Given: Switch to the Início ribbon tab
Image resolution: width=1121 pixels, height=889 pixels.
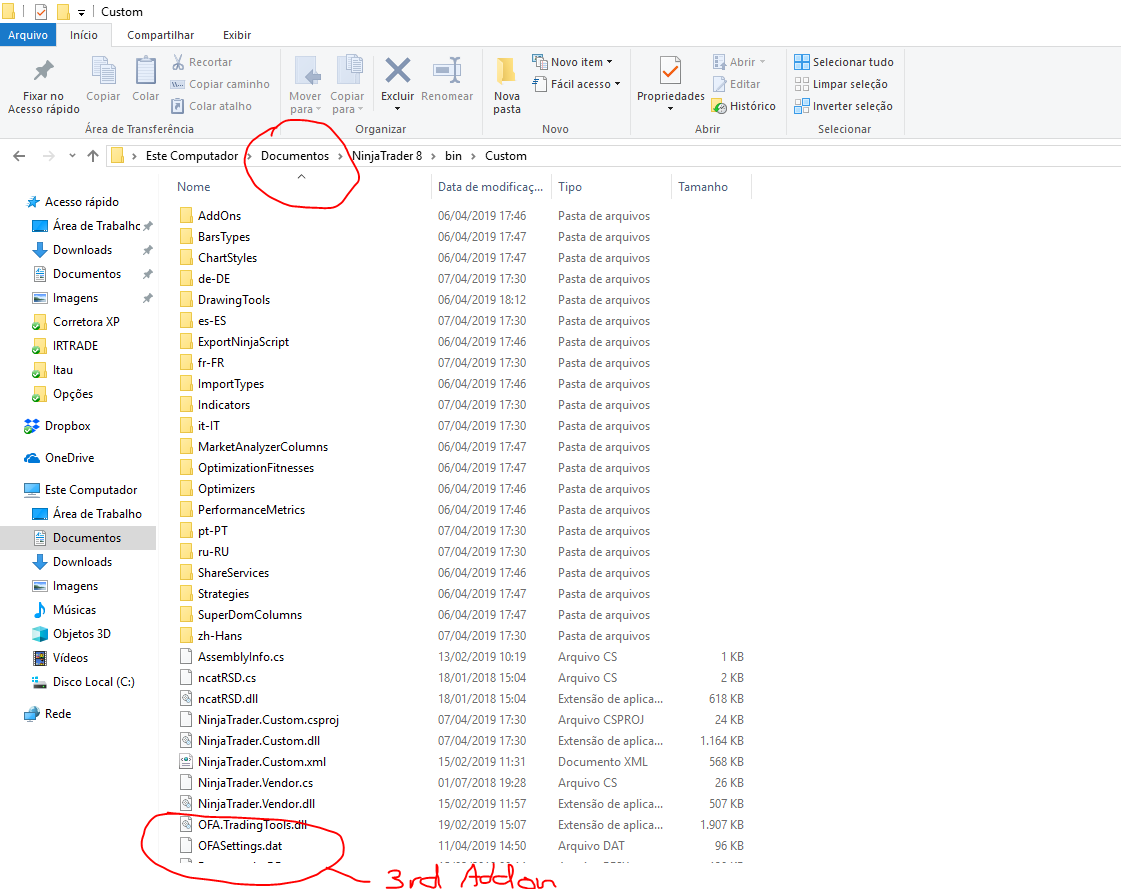Looking at the screenshot, I should [84, 35].
